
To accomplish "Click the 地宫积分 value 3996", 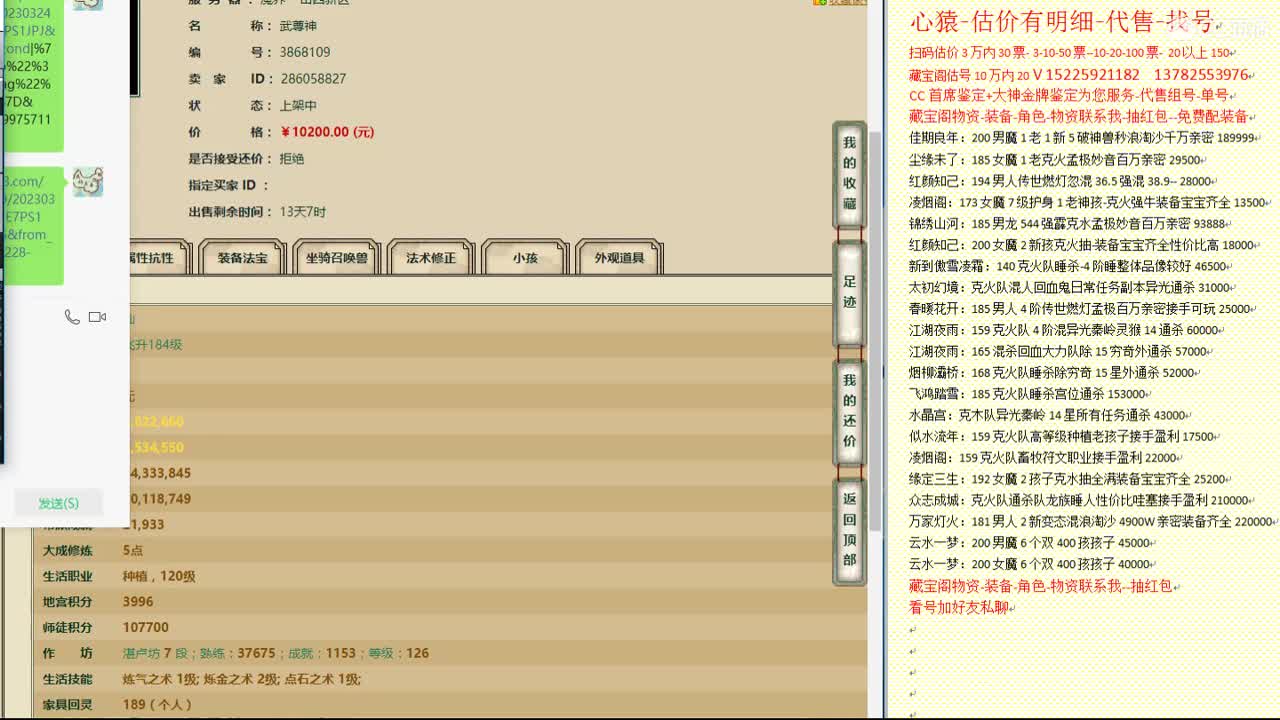I will (x=138, y=602).
